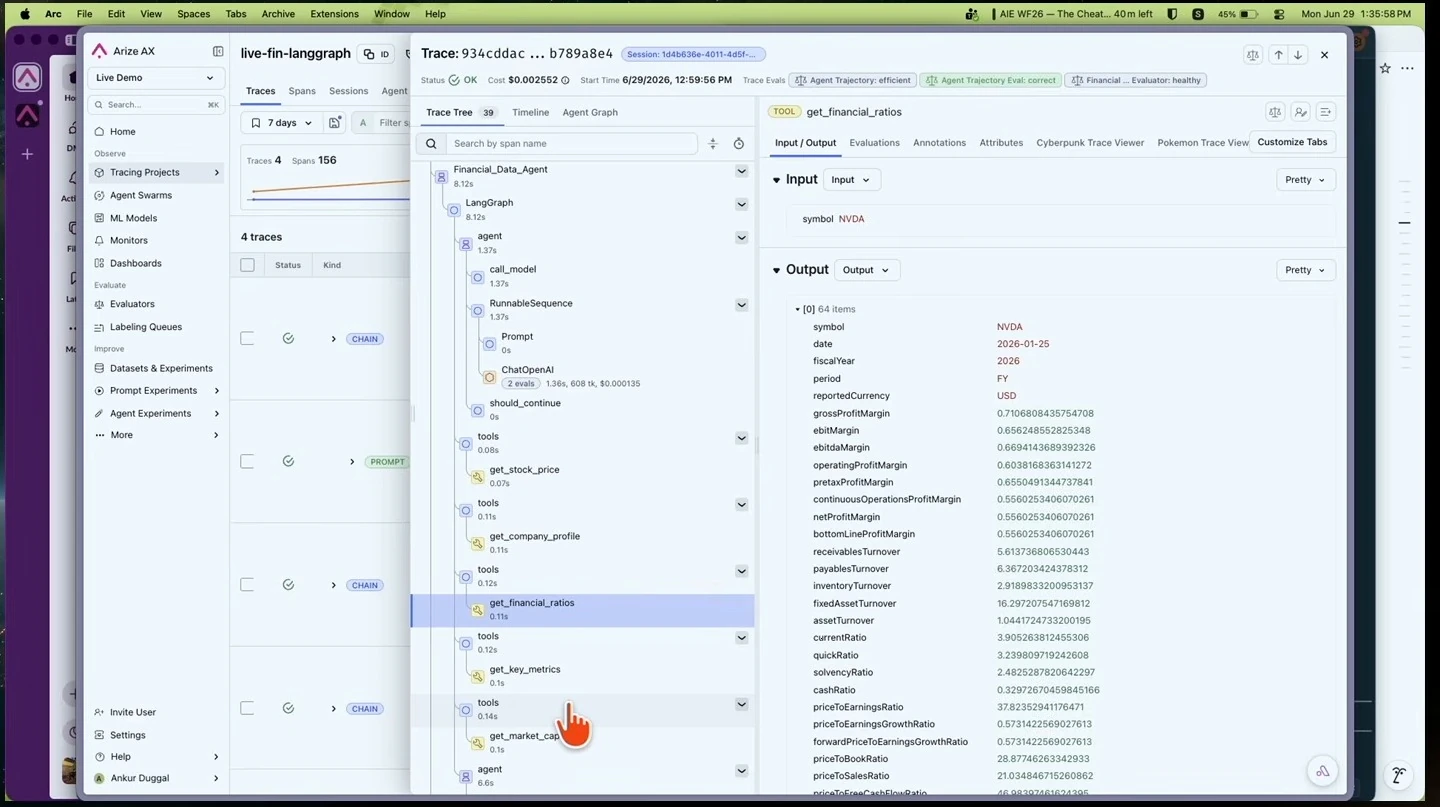Click the stopwatch latency icon in trace tree
This screenshot has height=807, width=1440.
pos(739,144)
